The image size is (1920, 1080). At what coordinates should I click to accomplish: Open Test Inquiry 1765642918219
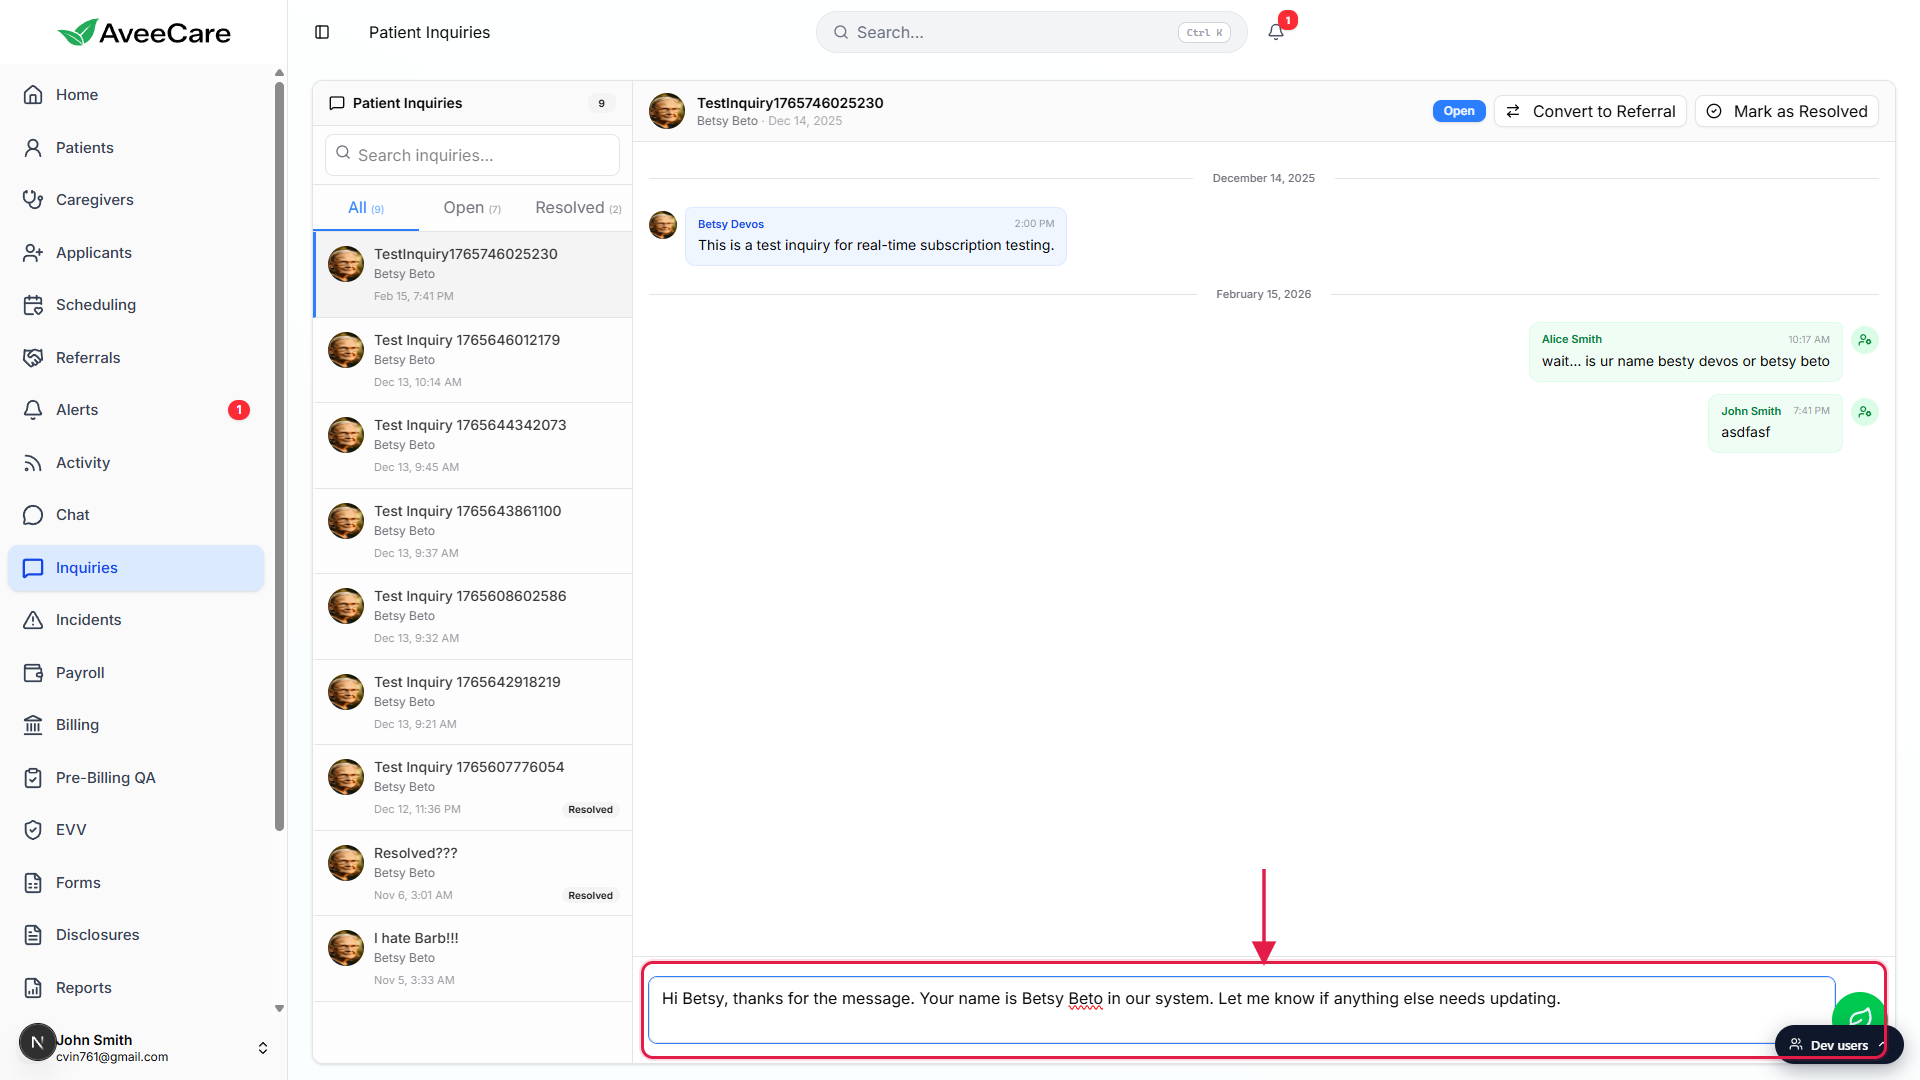pyautogui.click(x=472, y=702)
